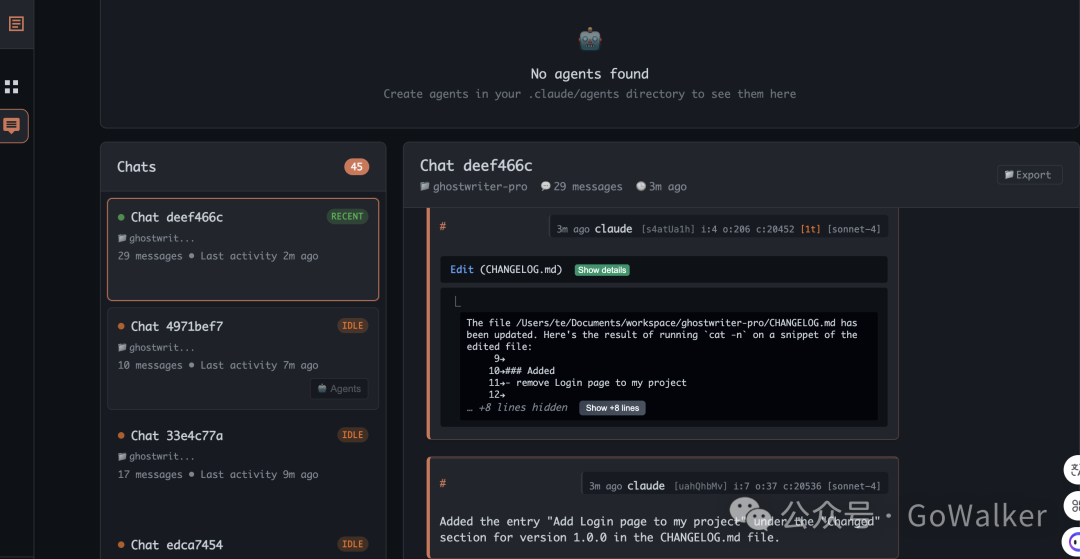Click the Agents button on Chat 4971bef7
The image size is (1080, 559).
339,388
